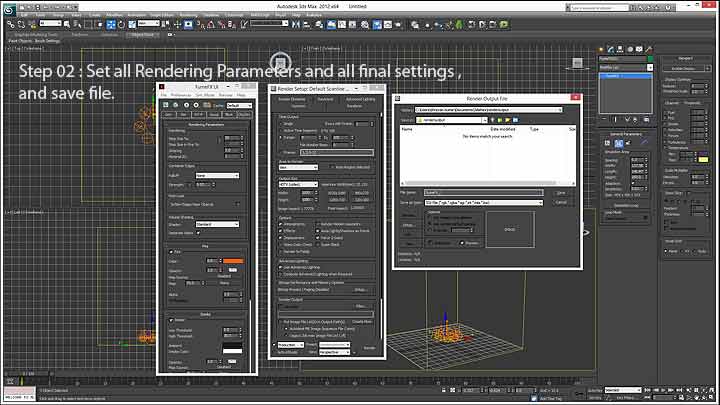Select the Select and Link tool
The height and width of the screenshot is (405, 720).
[11, 24]
